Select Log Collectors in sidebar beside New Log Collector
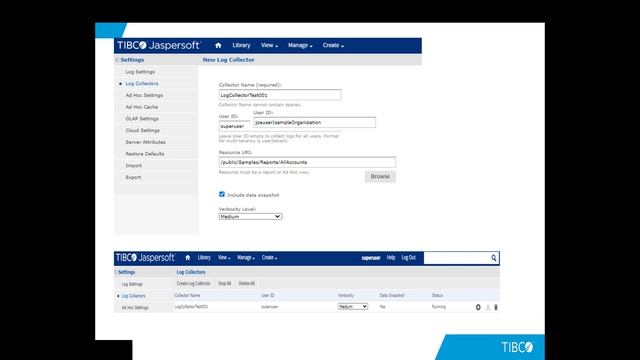This screenshot has height=360, width=640. (x=142, y=84)
